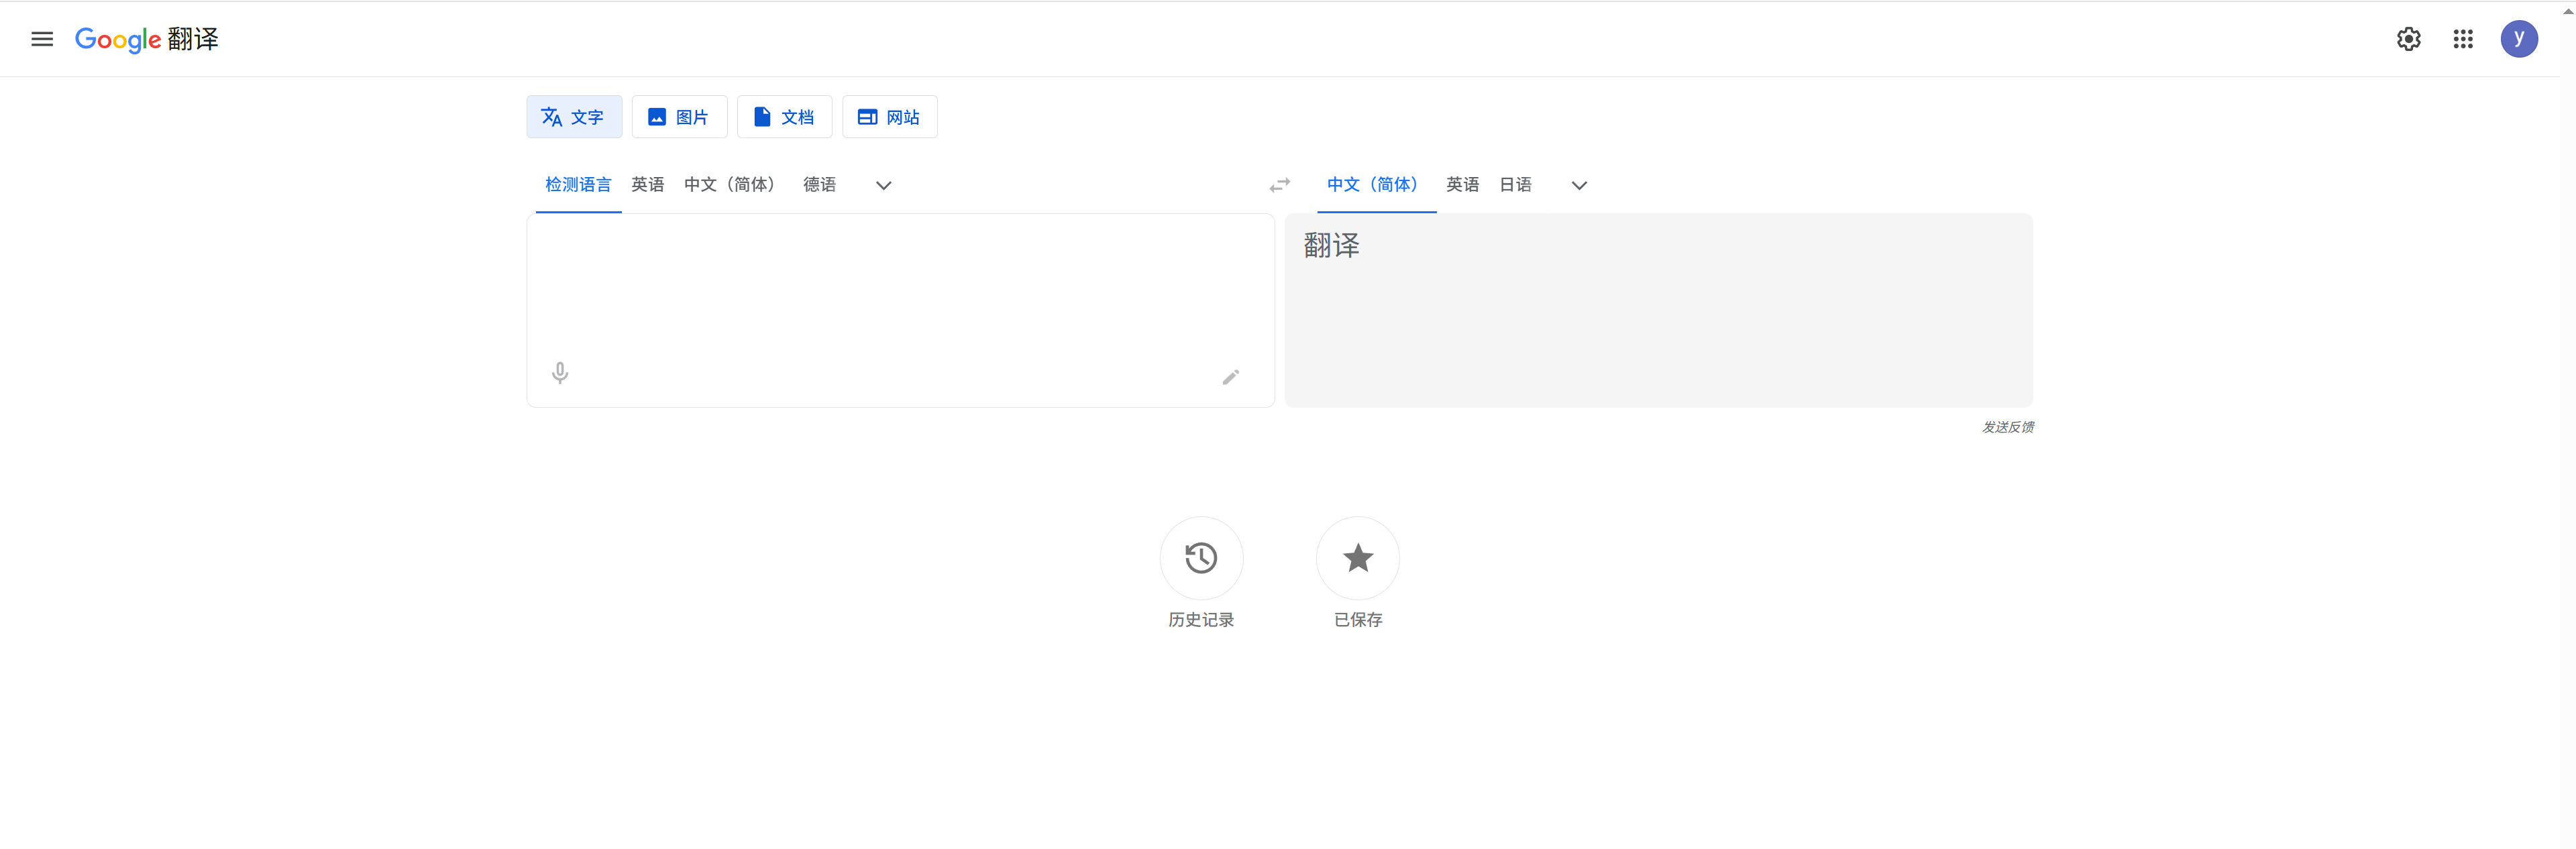Open translation history via clock icon
The height and width of the screenshot is (849, 2576).
1201,557
